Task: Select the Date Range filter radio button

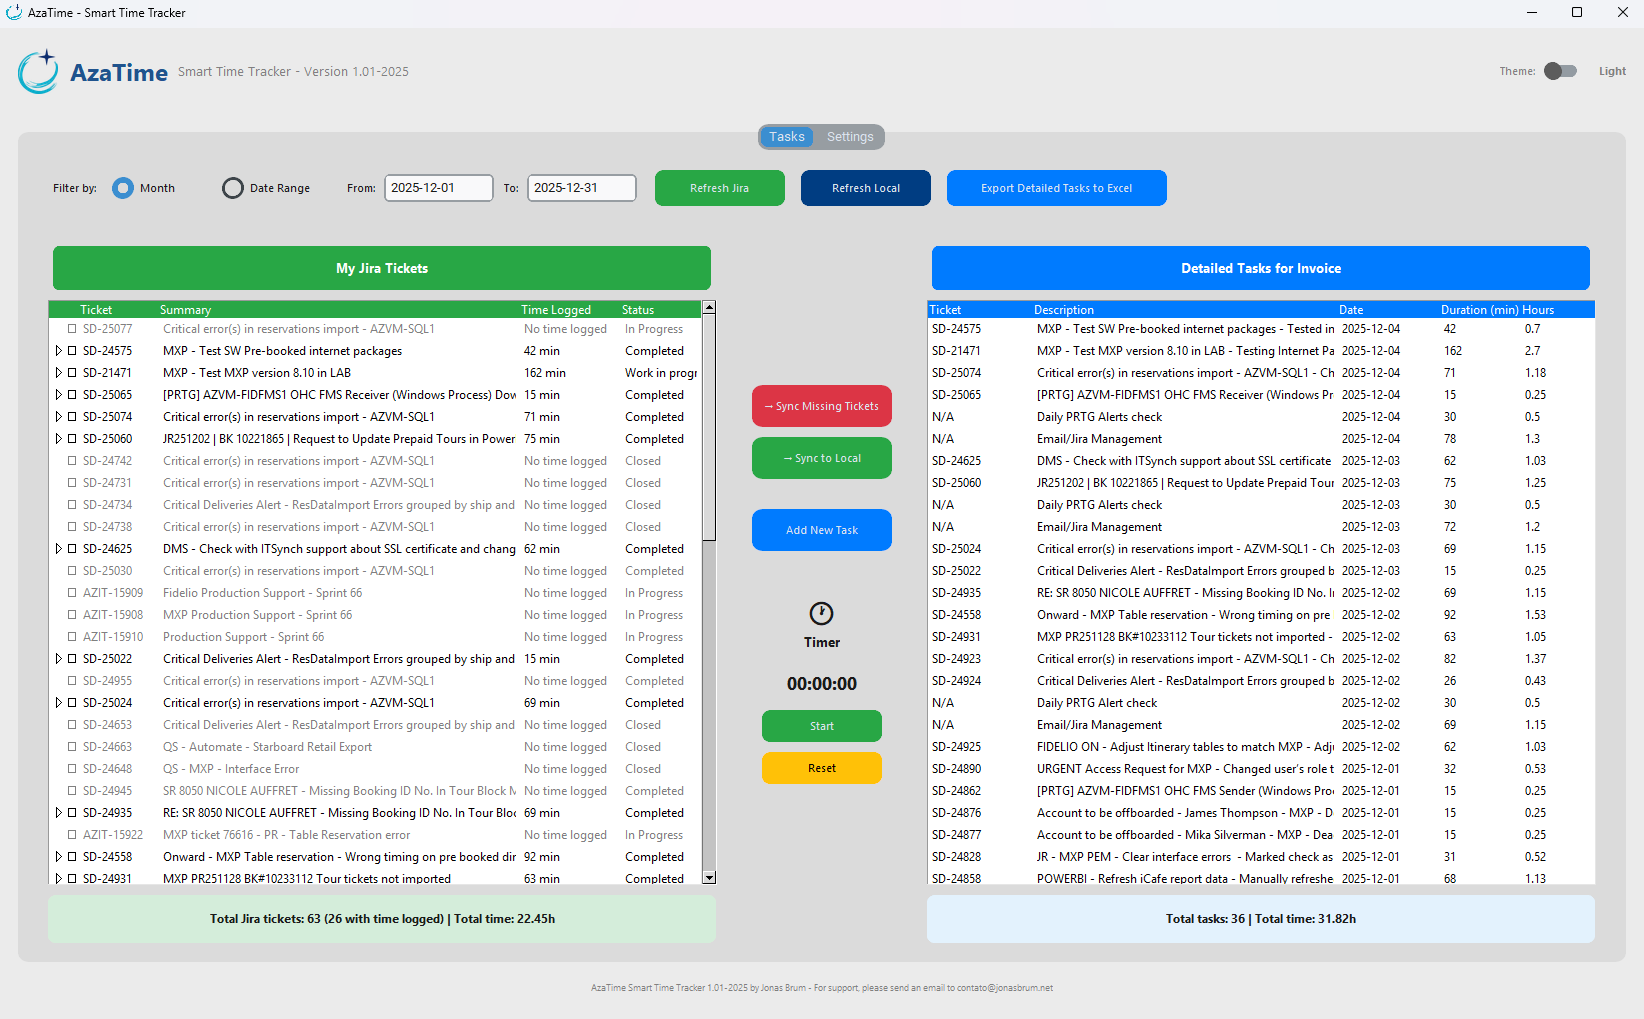Action: pyautogui.click(x=233, y=188)
